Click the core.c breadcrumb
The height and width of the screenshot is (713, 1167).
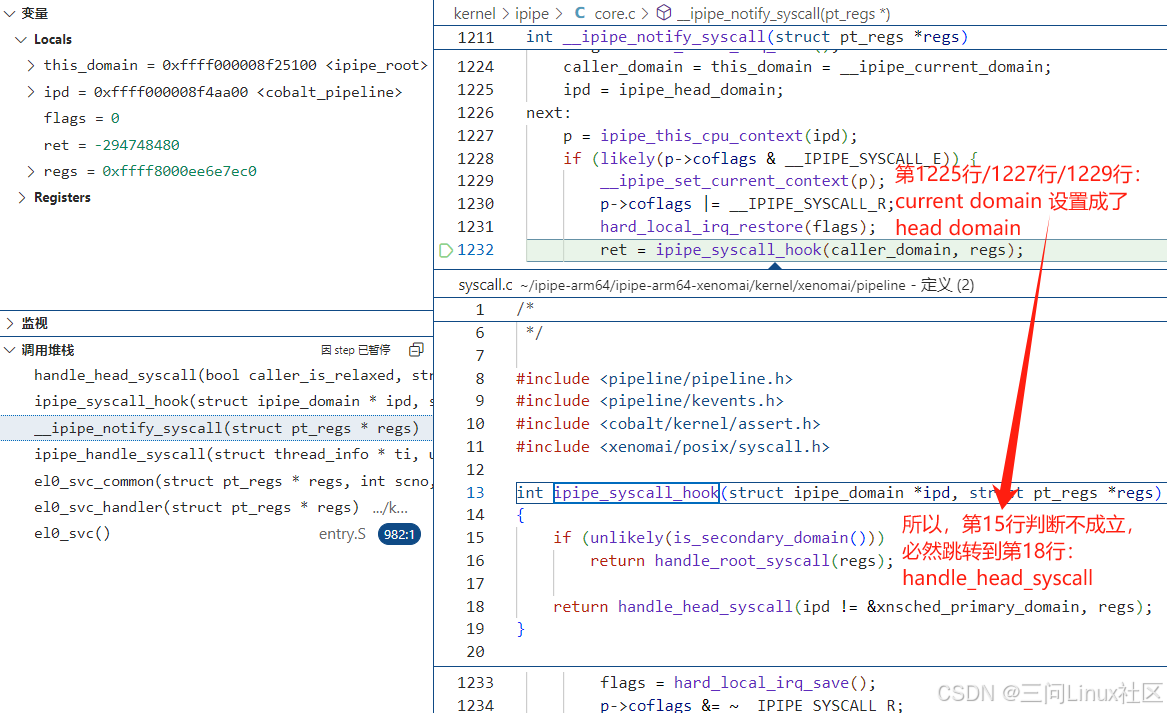tap(615, 13)
